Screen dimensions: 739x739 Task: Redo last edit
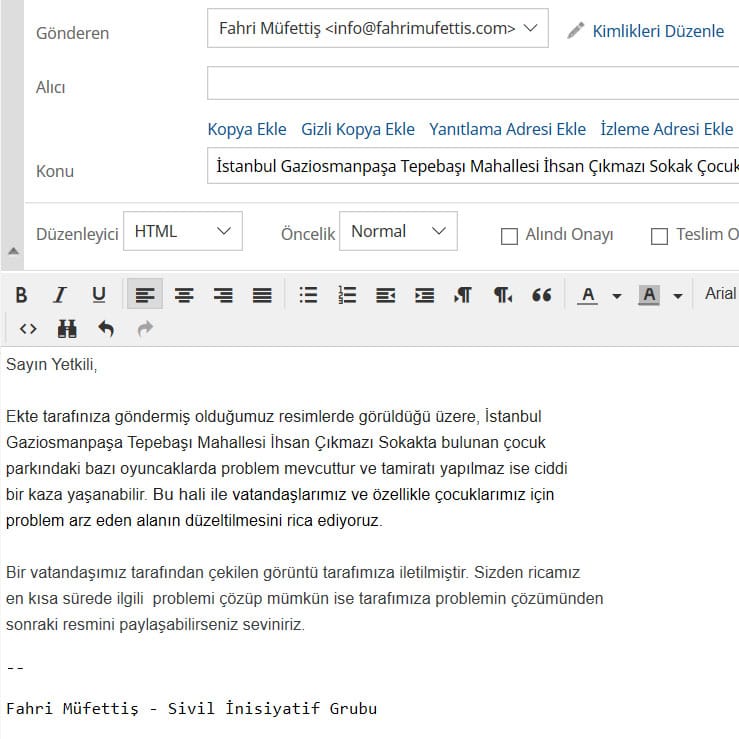click(x=145, y=328)
